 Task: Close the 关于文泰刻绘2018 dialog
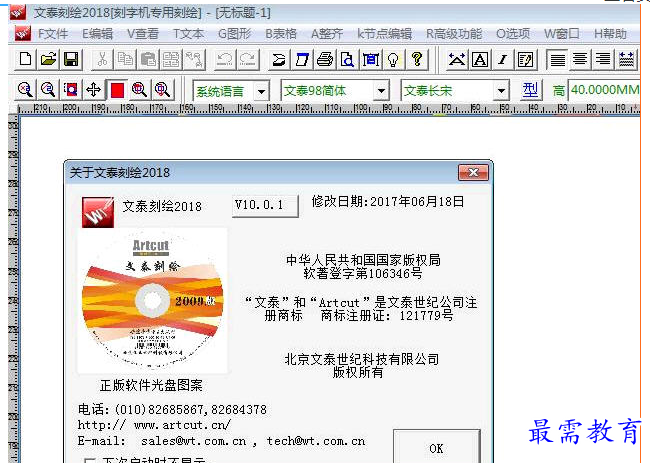pos(473,172)
